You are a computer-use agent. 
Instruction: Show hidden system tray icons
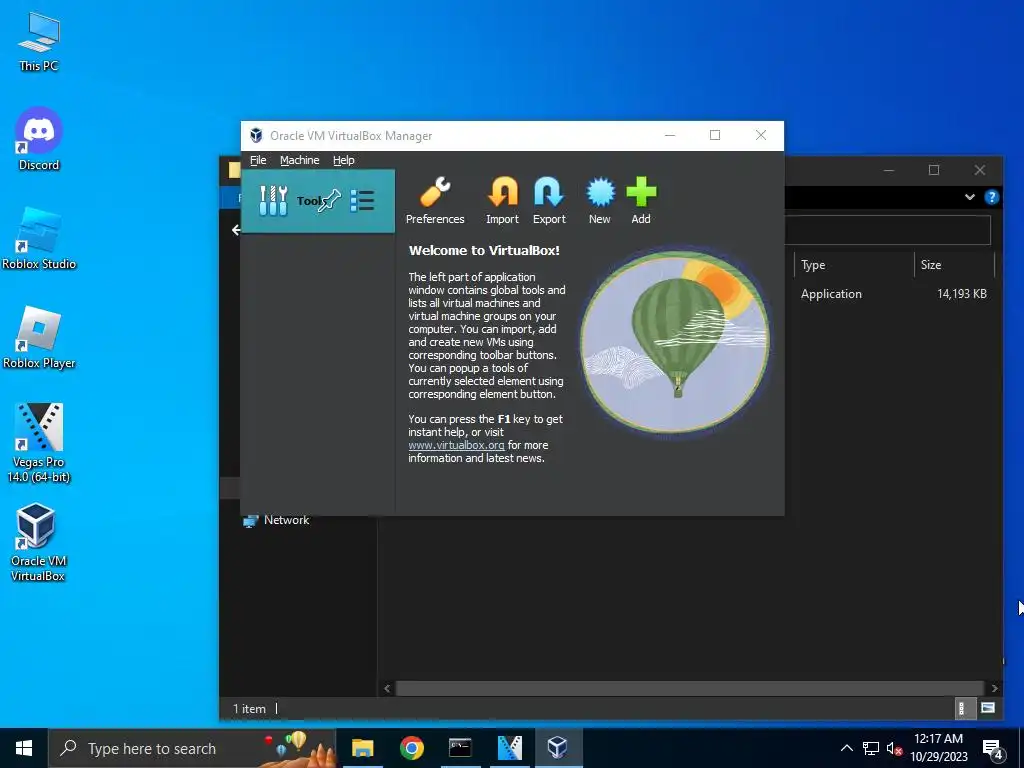coord(846,748)
